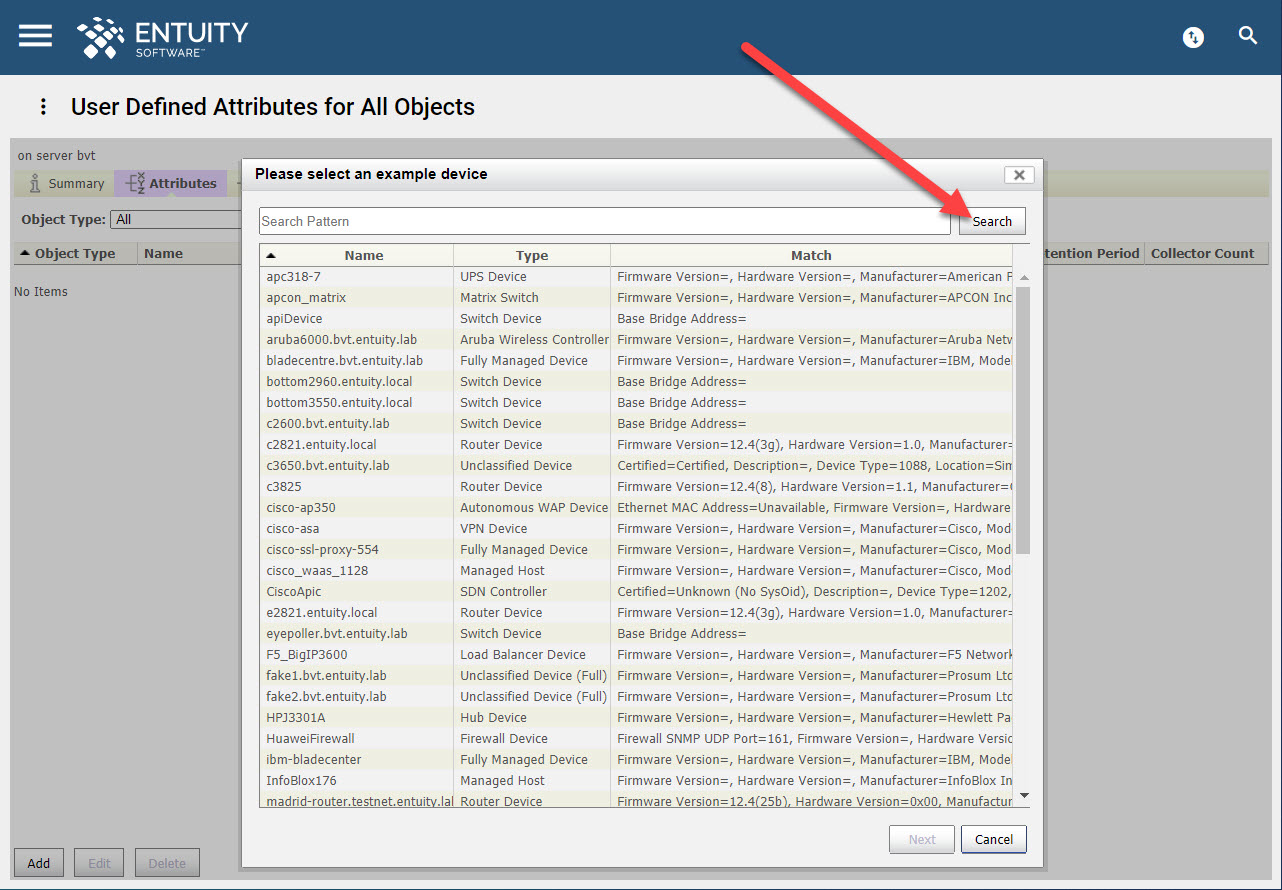The image size is (1282, 890).
Task: Open the data transfer status icon
Action: [x=1193, y=37]
